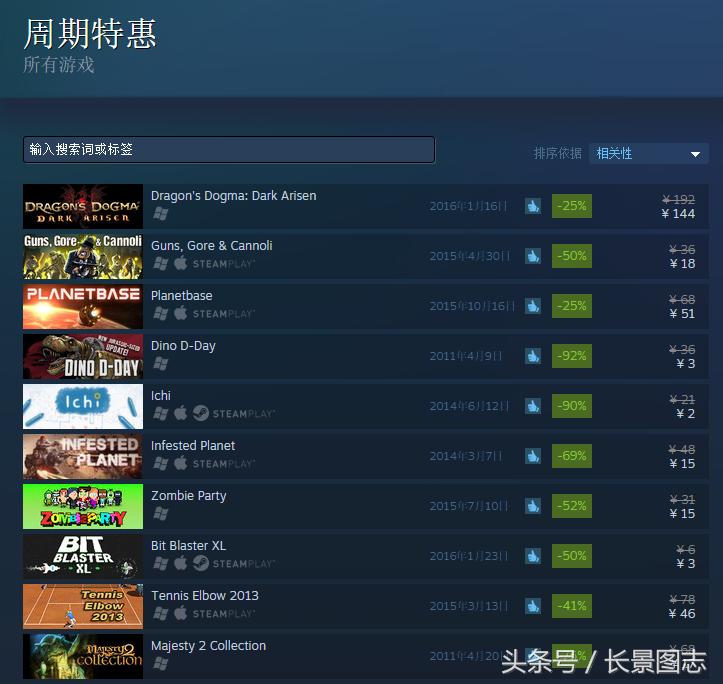
Task: Click thumbs-up review icon for Dino D-Day
Action: click(x=533, y=356)
